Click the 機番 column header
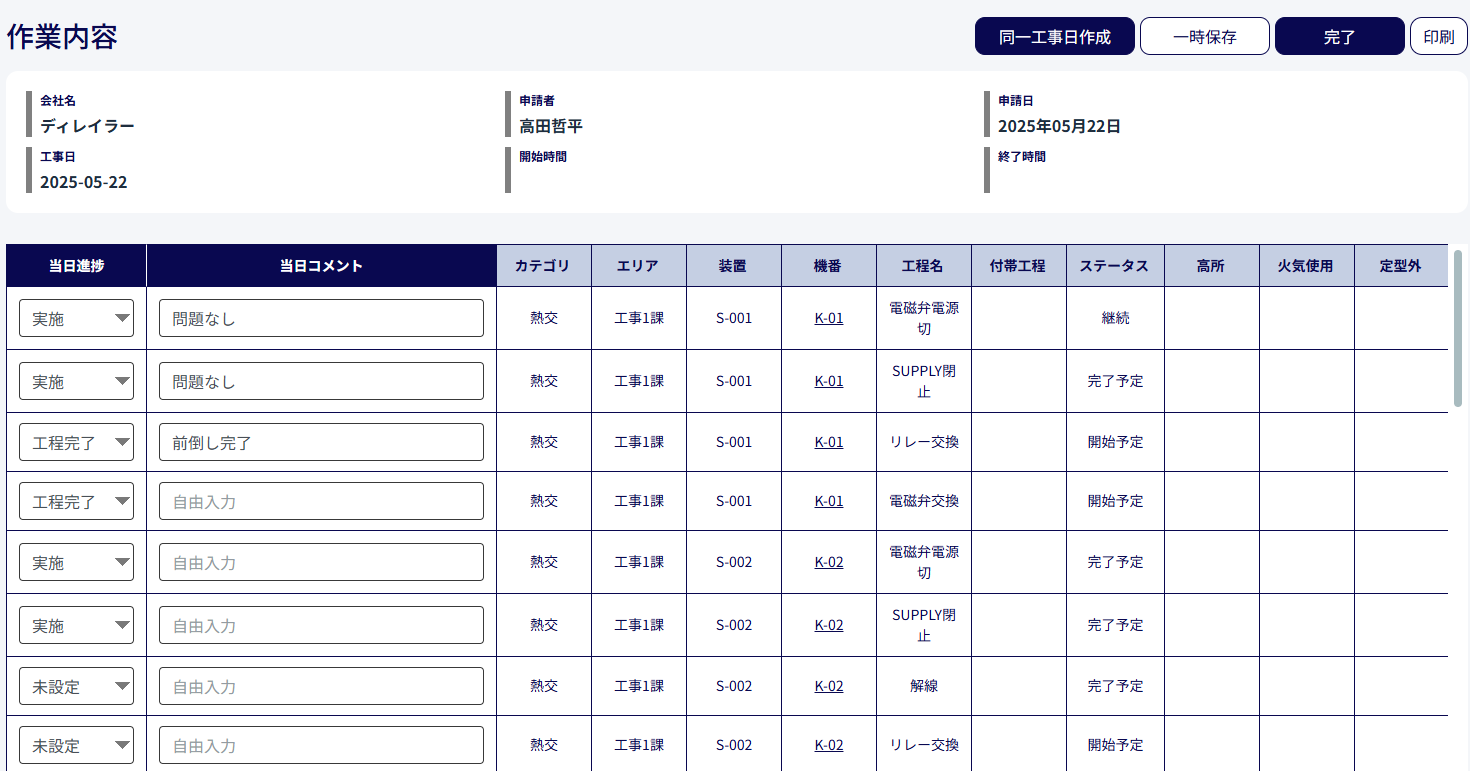Image resolution: width=1470 pixels, height=771 pixels. [828, 266]
